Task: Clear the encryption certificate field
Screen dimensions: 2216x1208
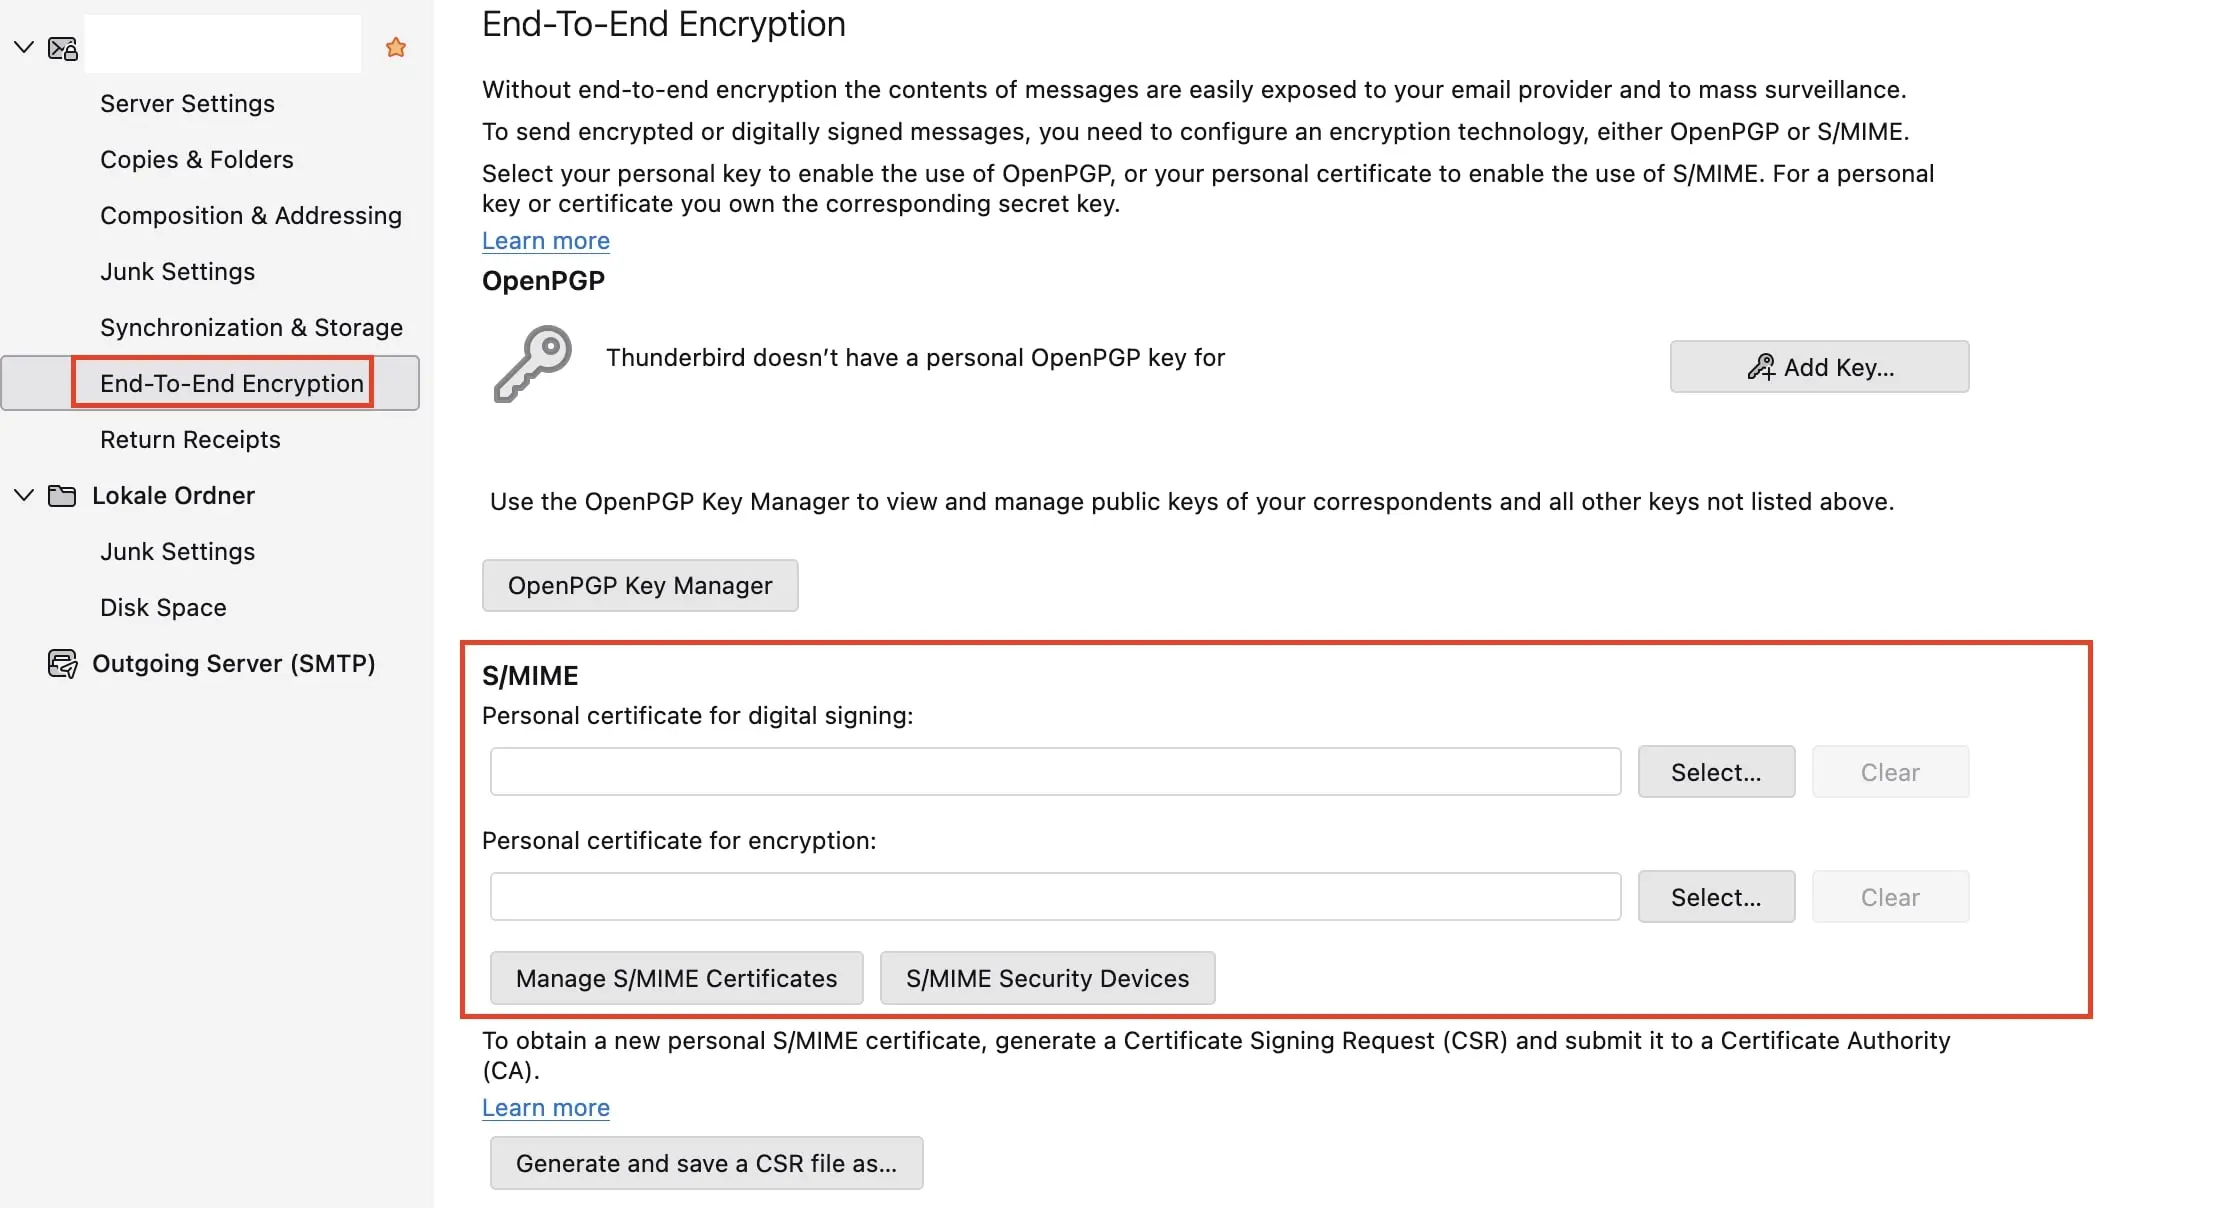Action: 1889,896
